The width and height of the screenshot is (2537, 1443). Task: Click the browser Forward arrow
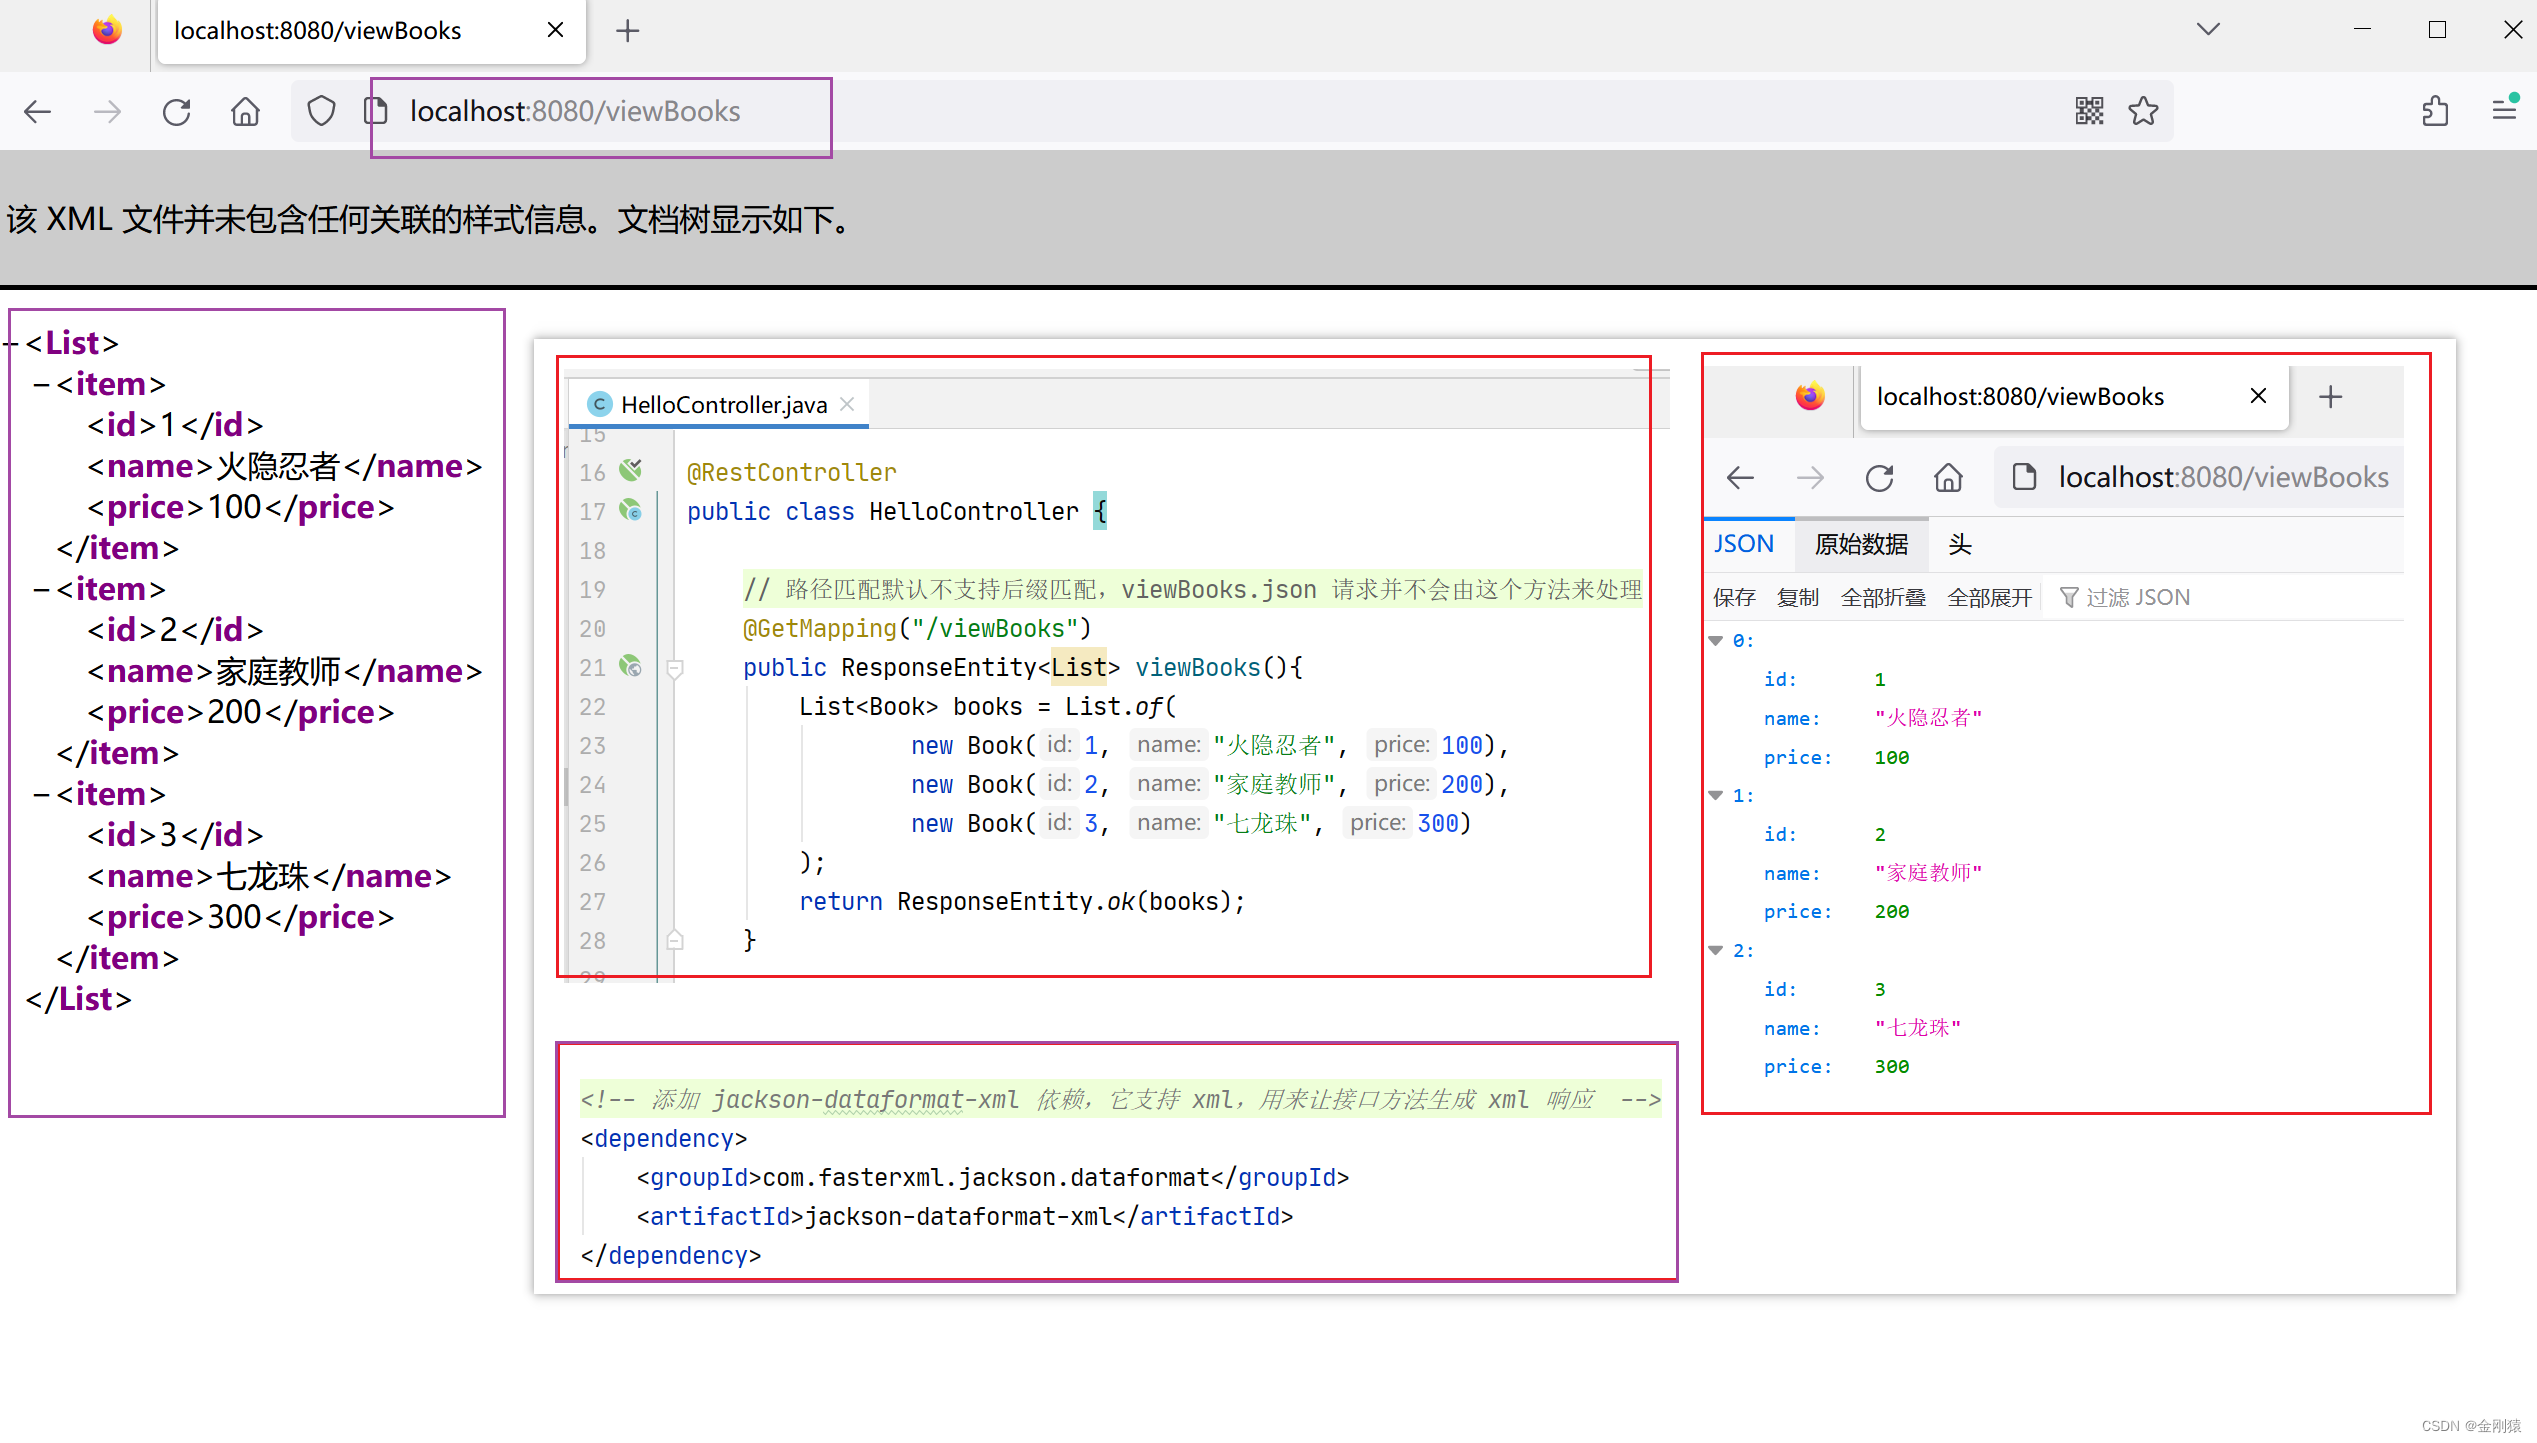coord(107,111)
